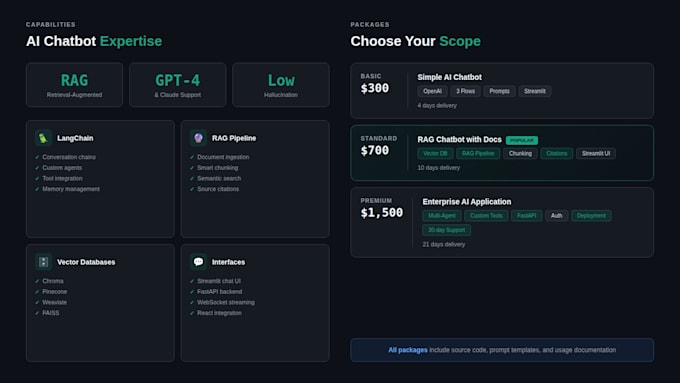Screen dimensions: 680x383
Task: Click the Prompts tag
Action: [500, 91]
